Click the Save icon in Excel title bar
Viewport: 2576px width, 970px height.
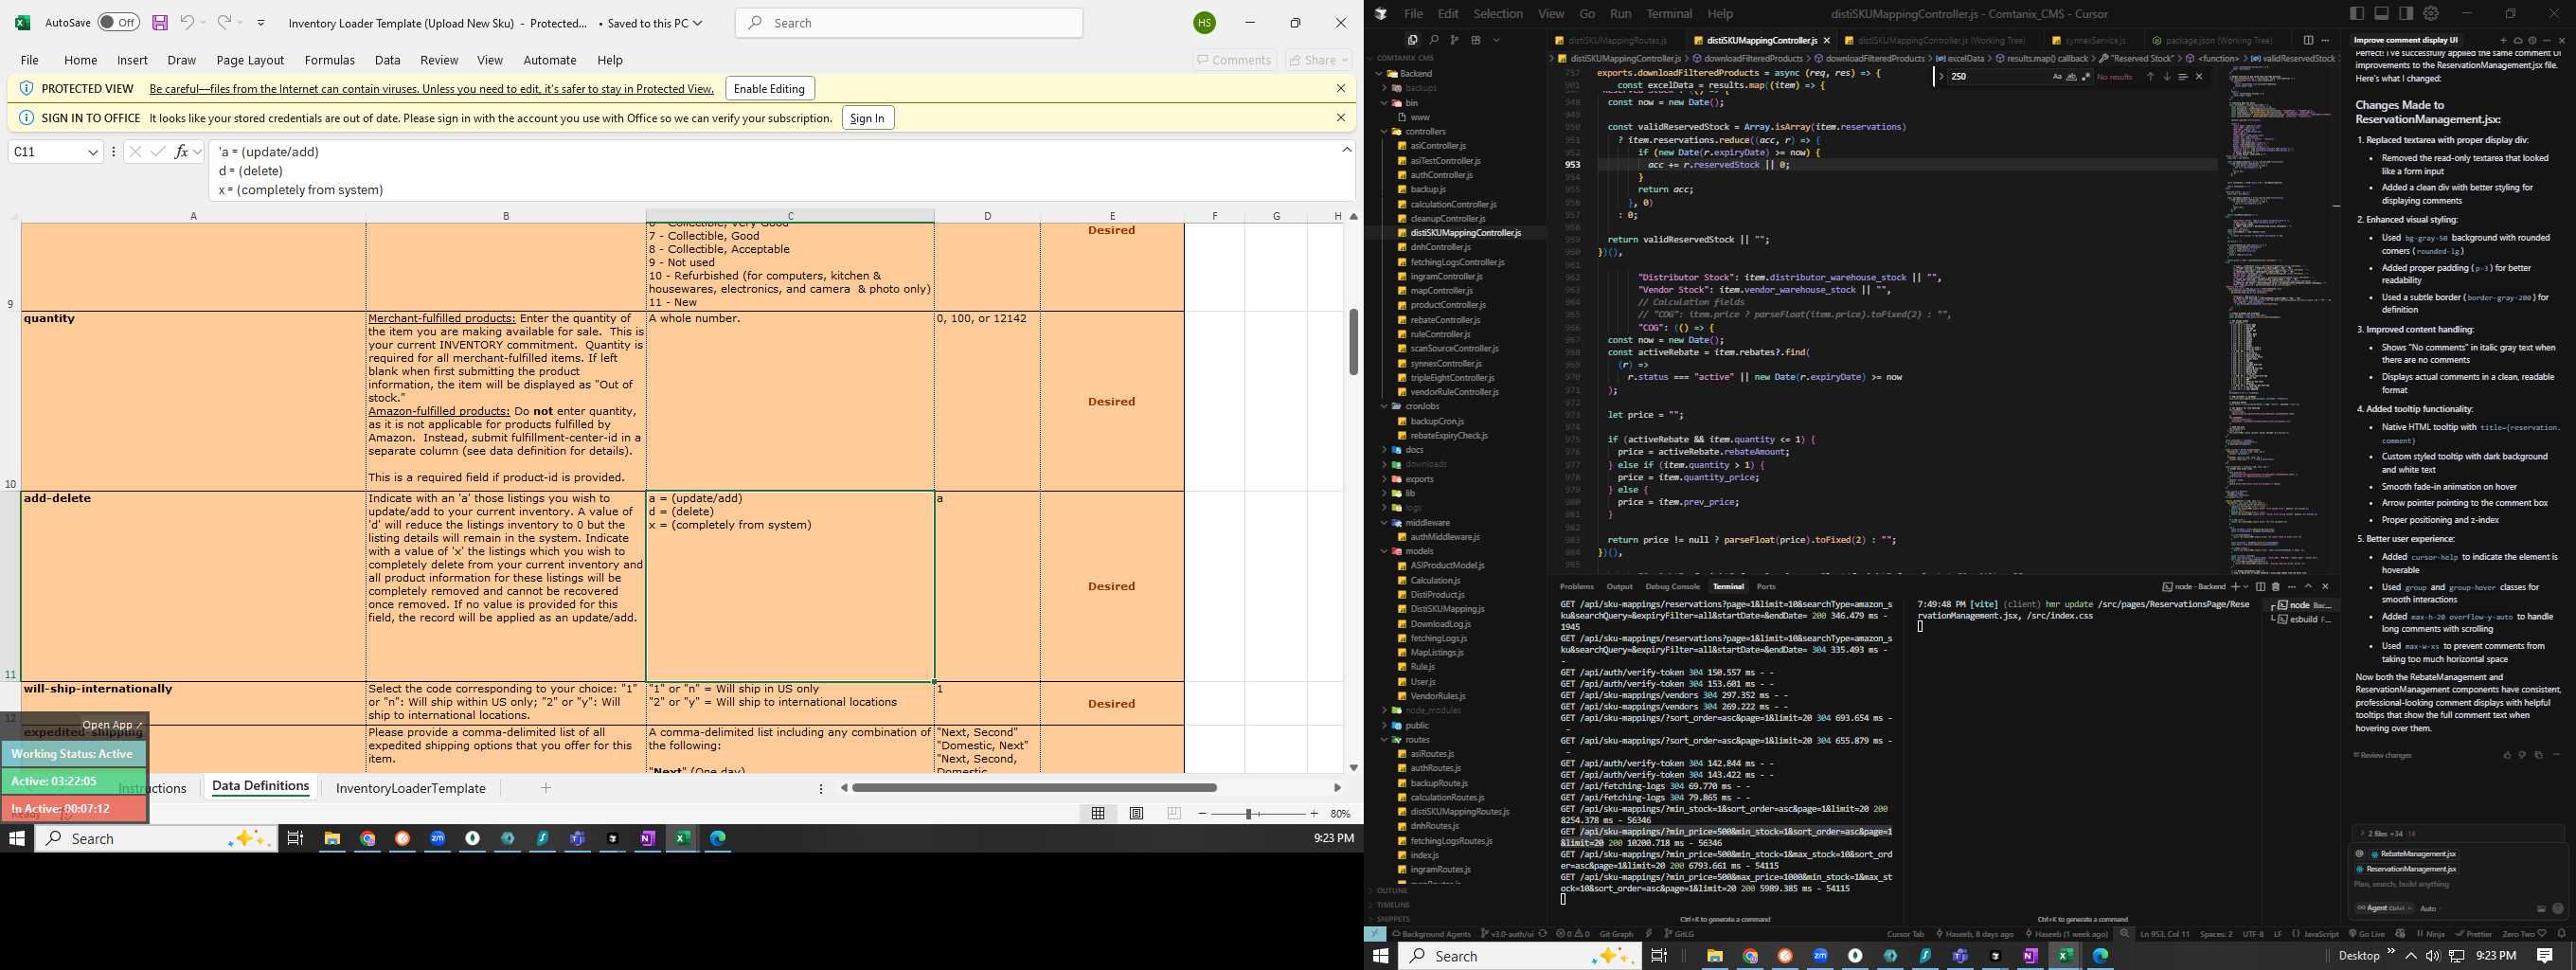point(160,22)
